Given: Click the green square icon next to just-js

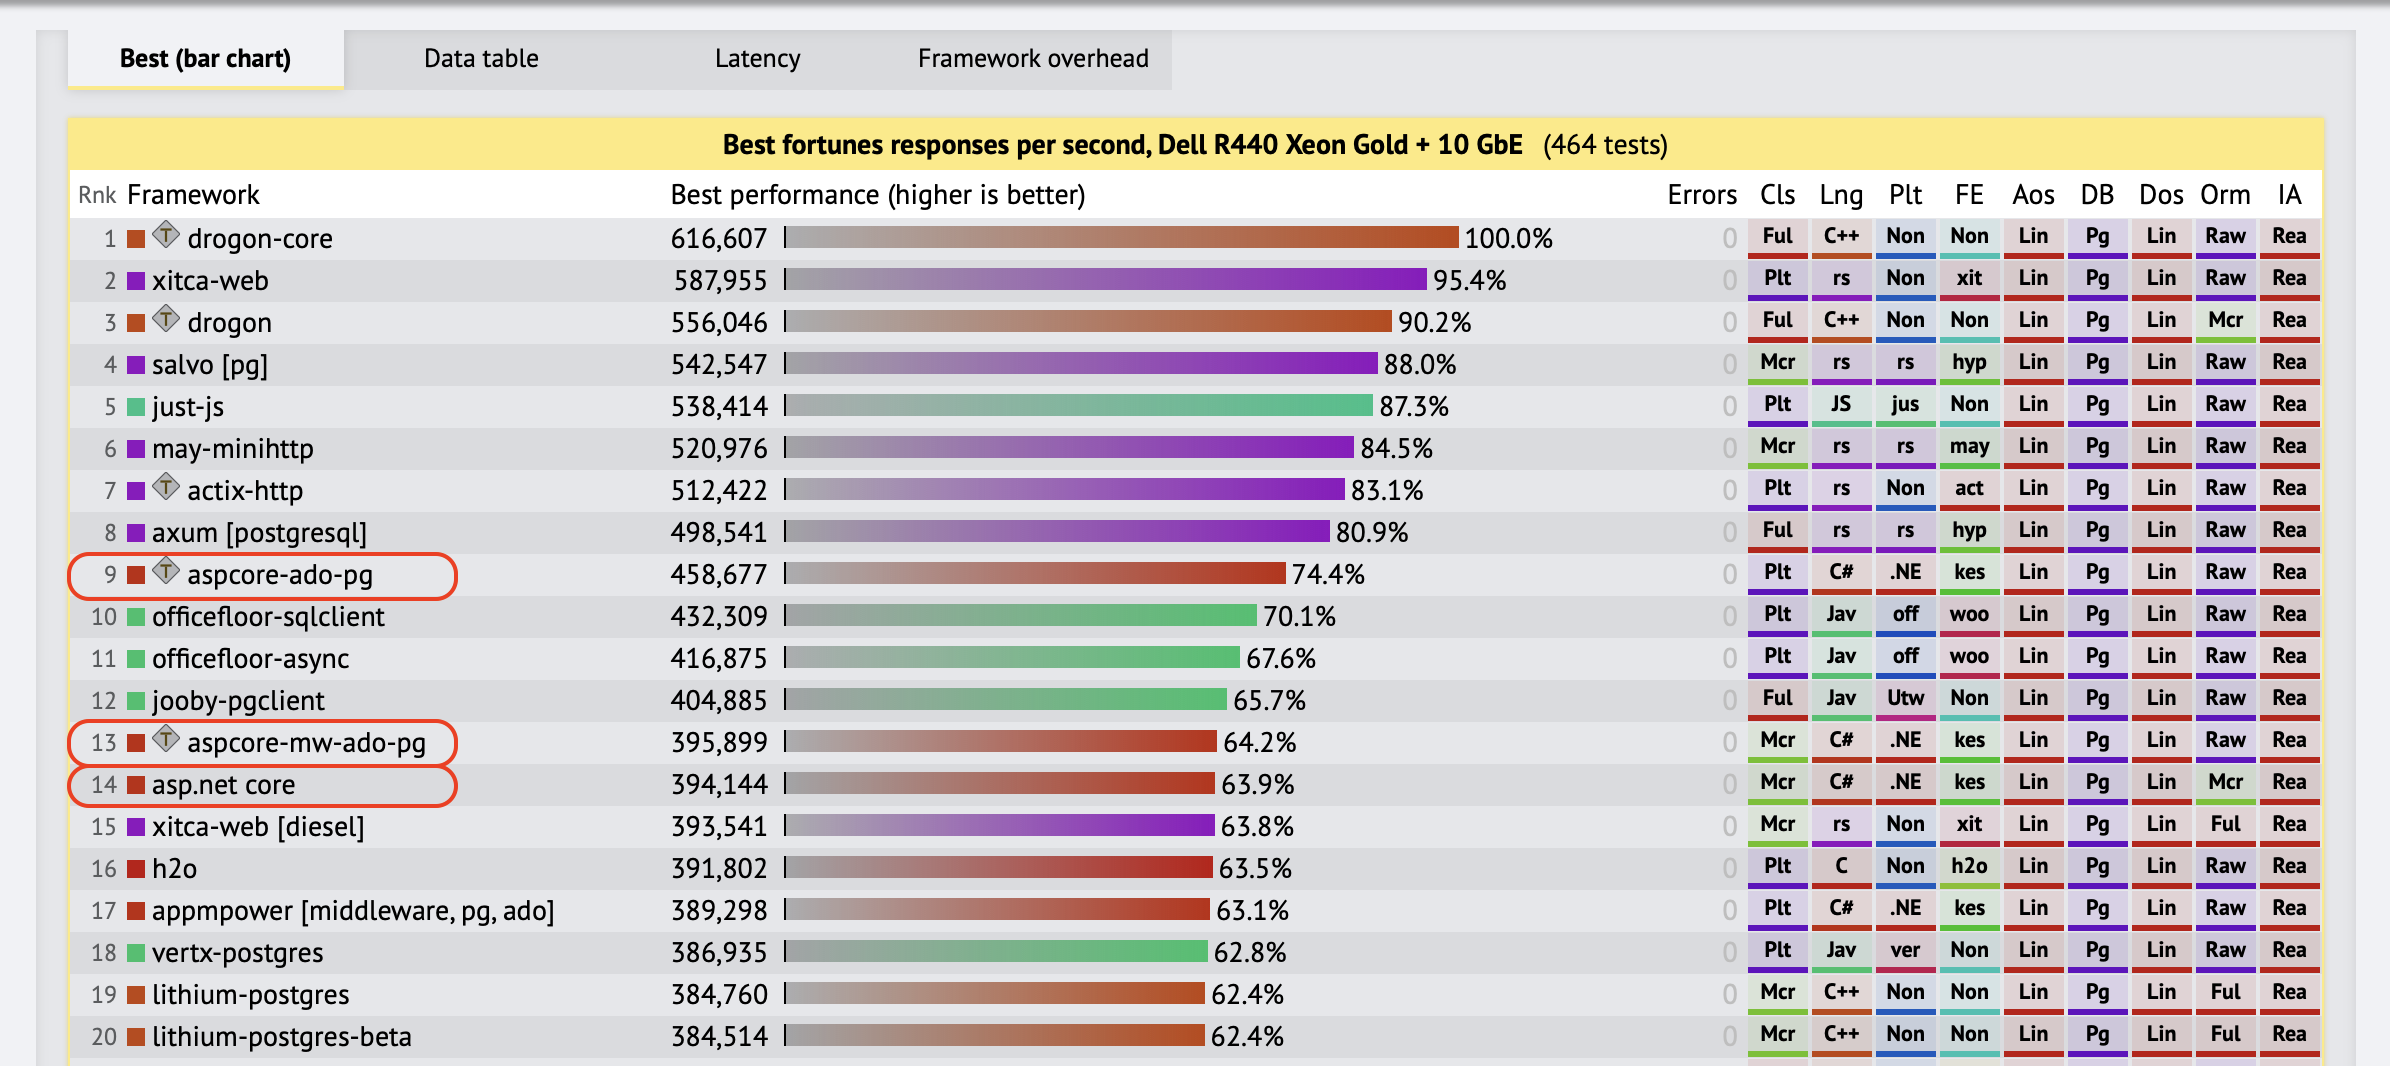Looking at the screenshot, I should point(134,406).
